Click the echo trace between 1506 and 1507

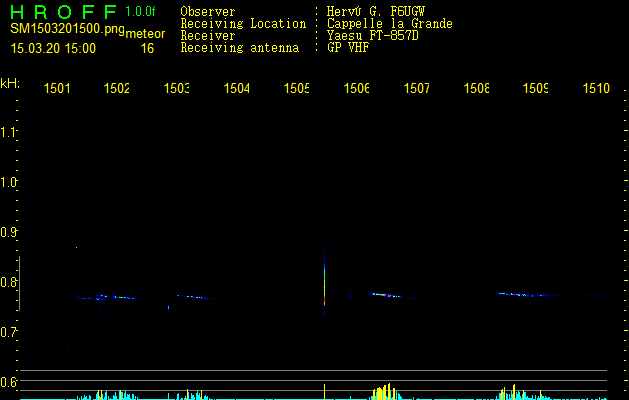coord(384,294)
